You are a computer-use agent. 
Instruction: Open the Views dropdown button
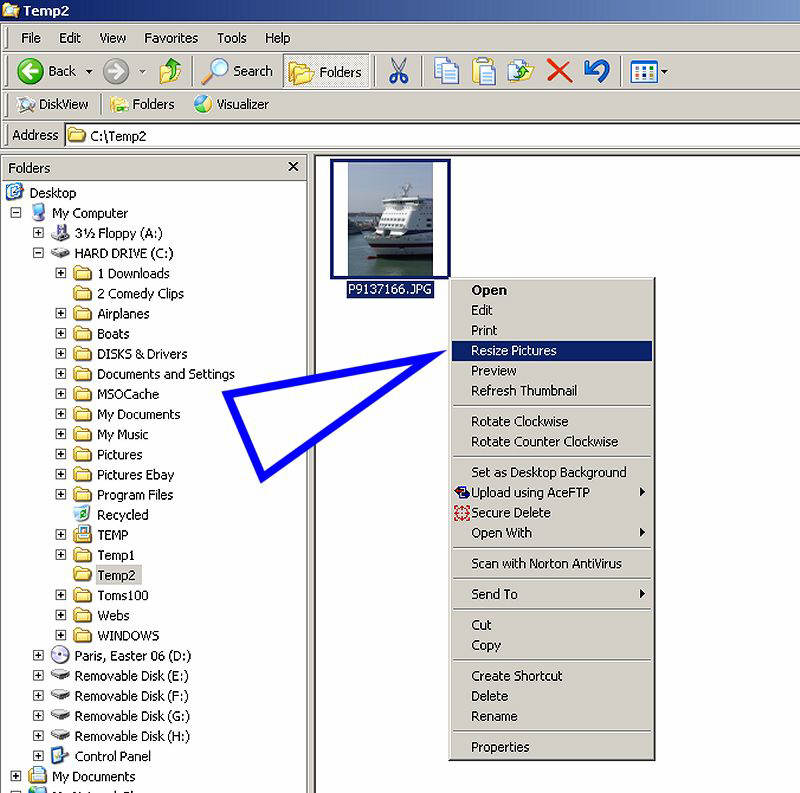click(x=649, y=72)
